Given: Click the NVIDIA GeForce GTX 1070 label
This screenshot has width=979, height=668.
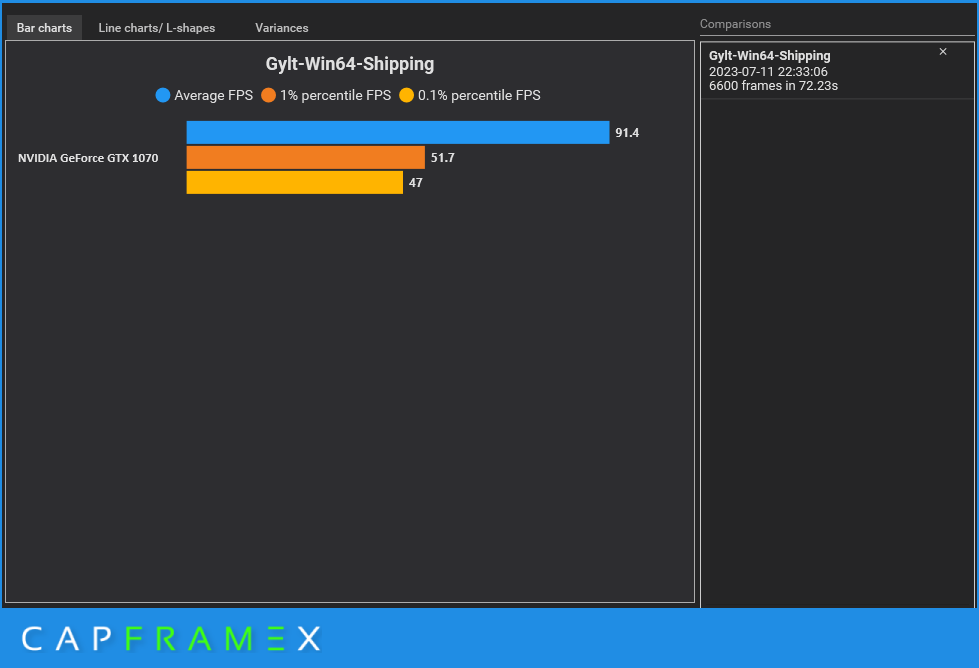Looking at the screenshot, I should [x=88, y=158].
